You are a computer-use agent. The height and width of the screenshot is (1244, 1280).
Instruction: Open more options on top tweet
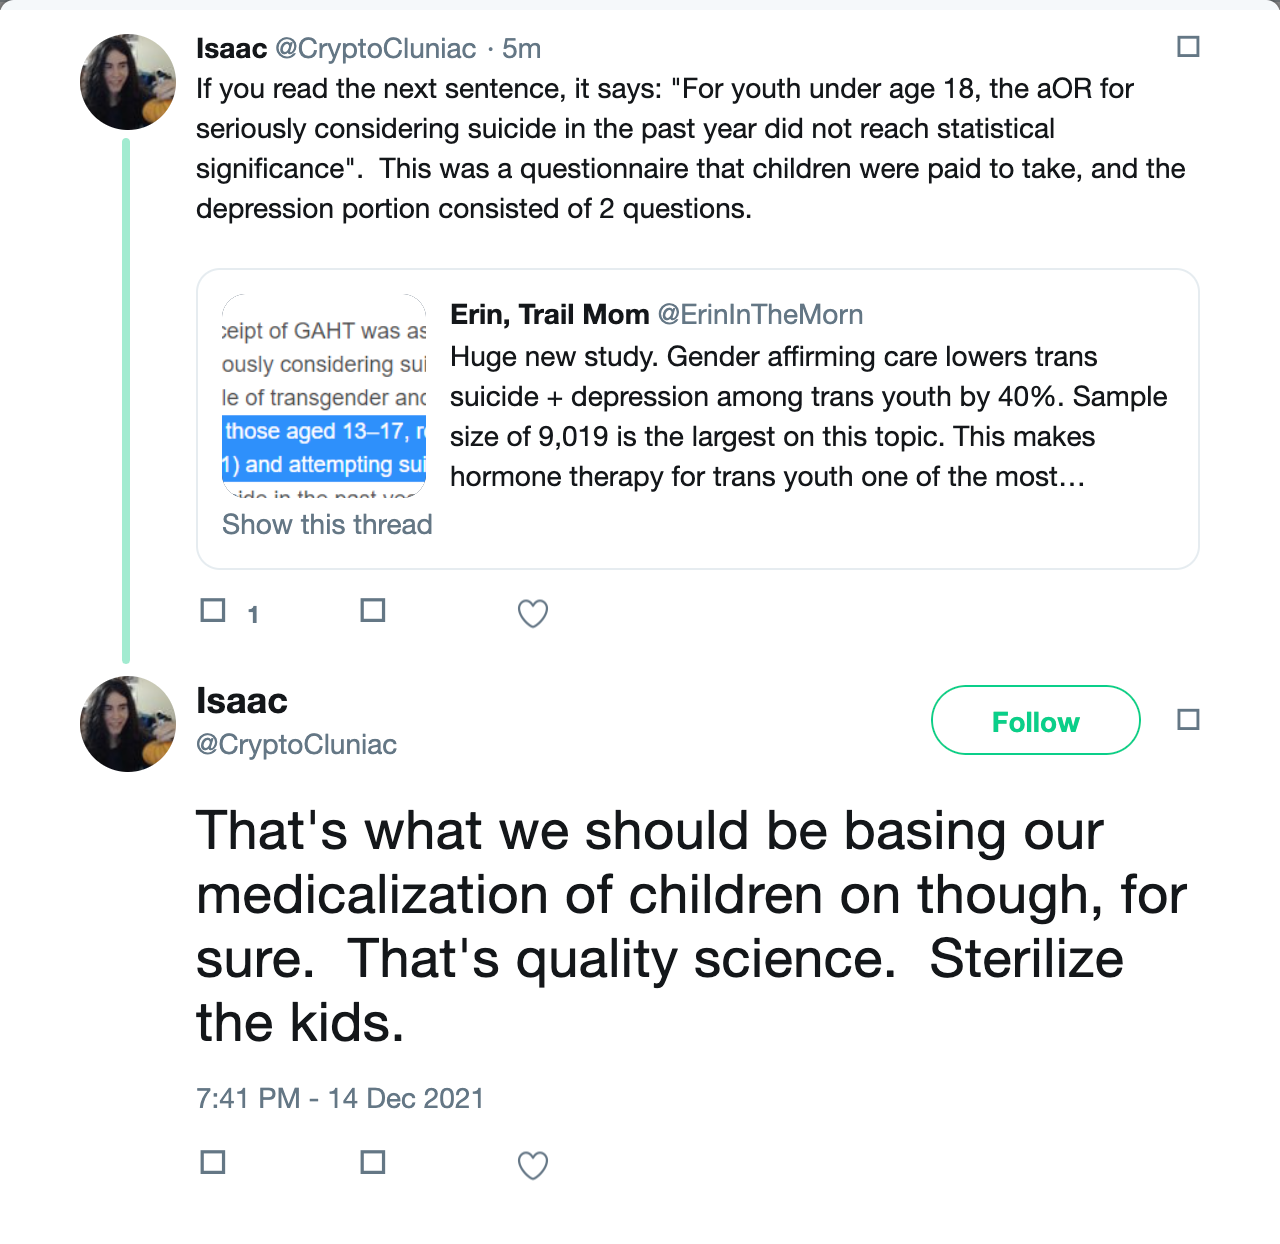pyautogui.click(x=1188, y=47)
